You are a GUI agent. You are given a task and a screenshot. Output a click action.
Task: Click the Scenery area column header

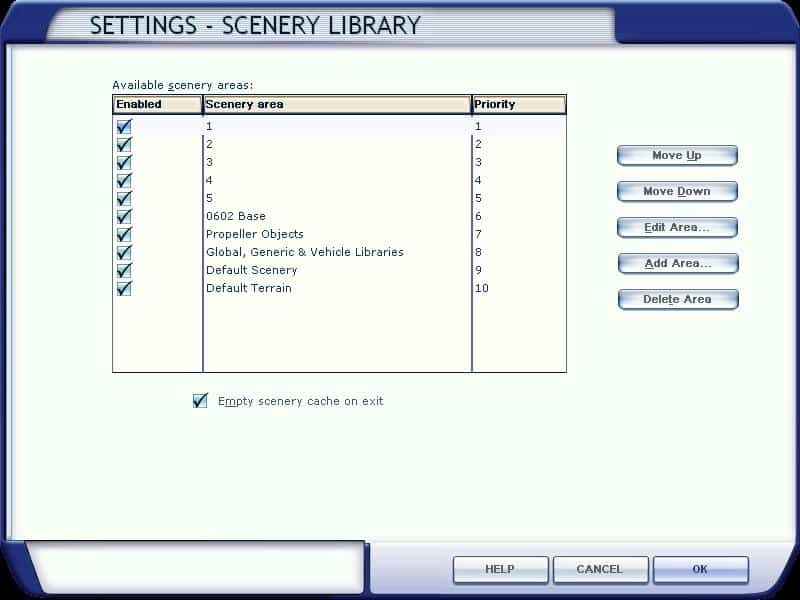[x=336, y=105]
